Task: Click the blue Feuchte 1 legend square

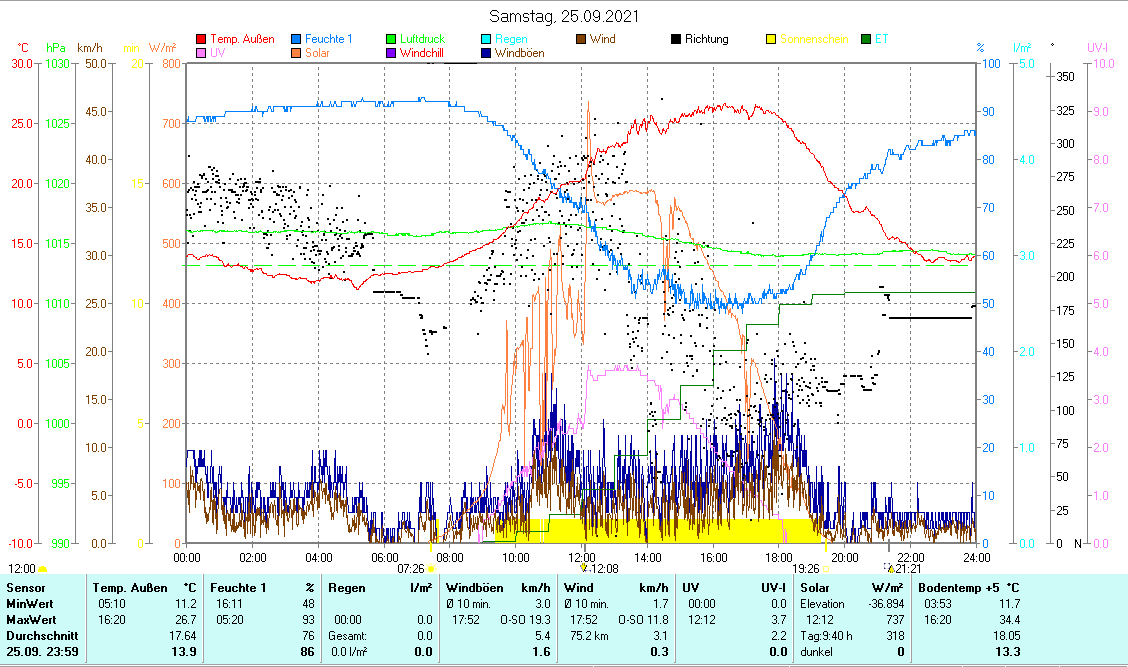Action: click(x=297, y=40)
